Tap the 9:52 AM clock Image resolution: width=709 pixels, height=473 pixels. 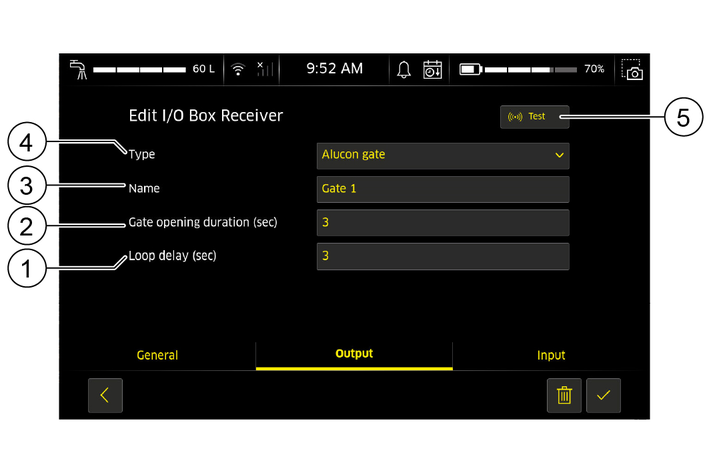(x=334, y=69)
